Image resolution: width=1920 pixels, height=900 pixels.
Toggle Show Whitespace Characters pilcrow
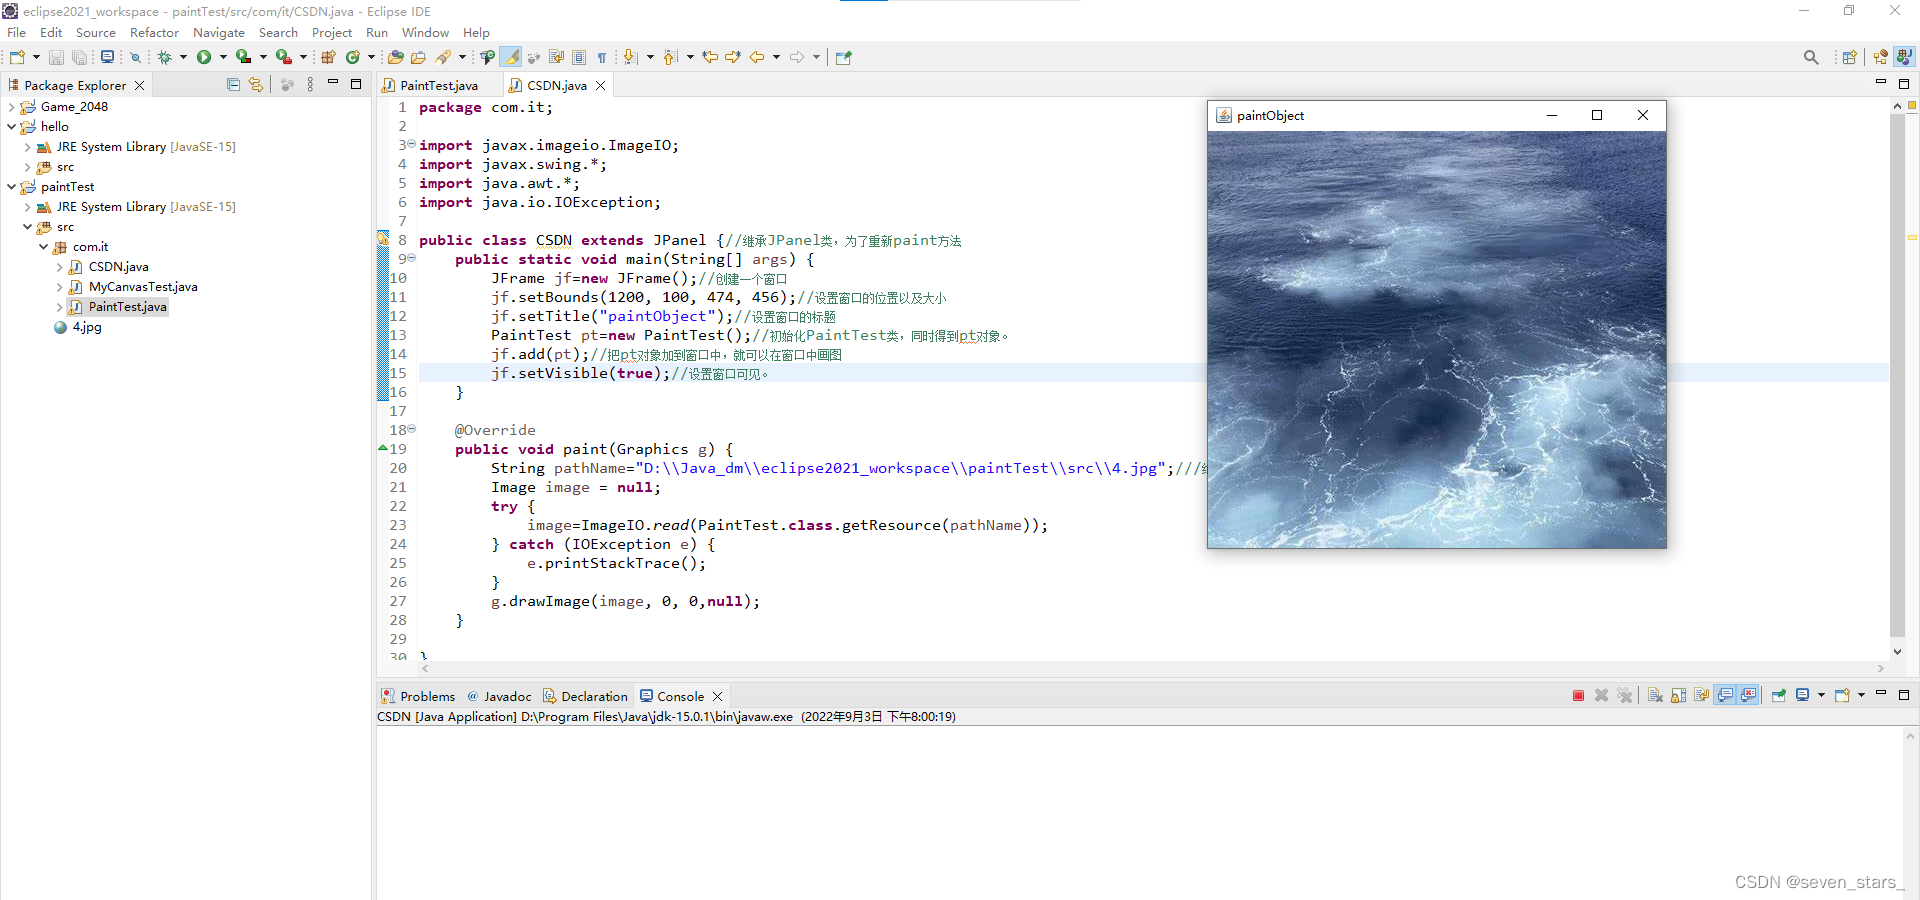[602, 57]
